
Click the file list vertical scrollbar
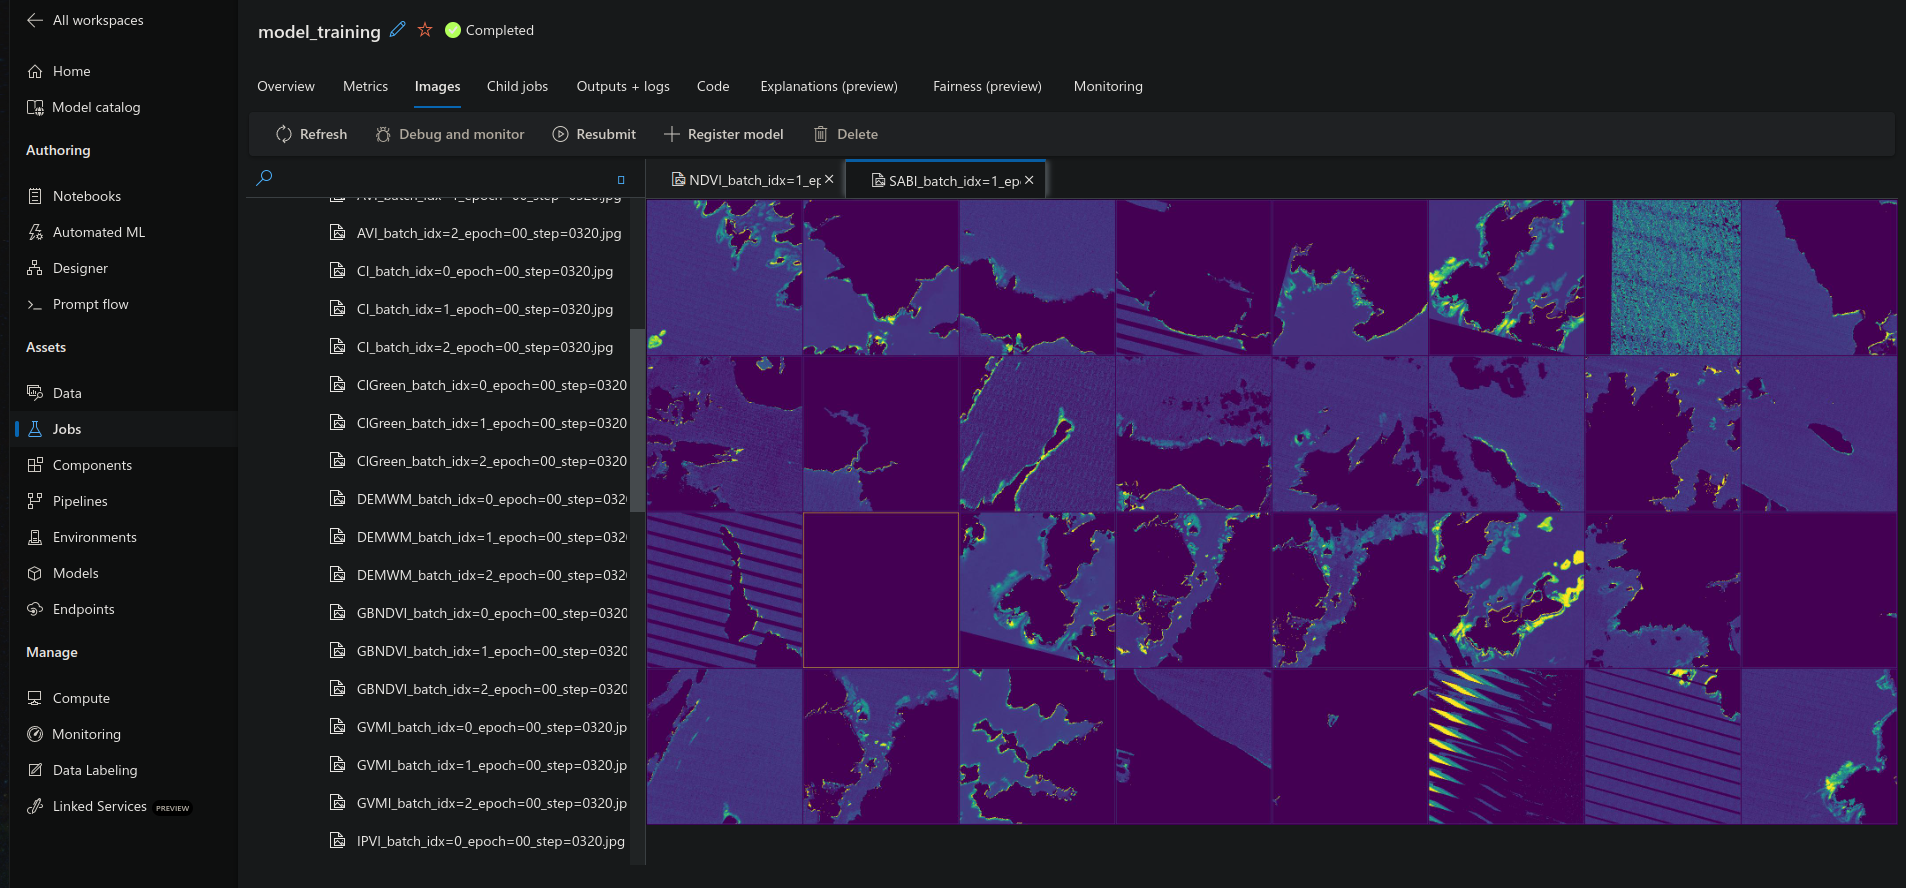tap(637, 420)
